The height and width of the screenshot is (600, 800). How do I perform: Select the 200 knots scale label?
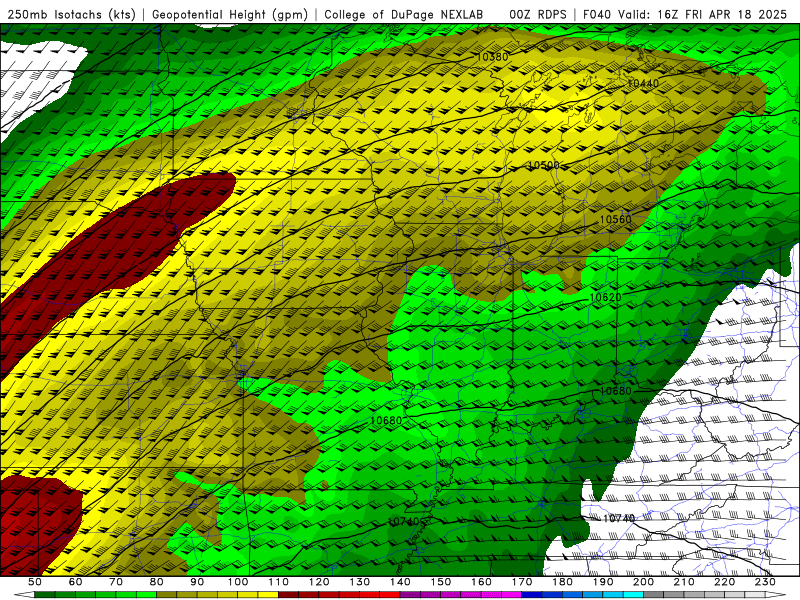(643, 582)
